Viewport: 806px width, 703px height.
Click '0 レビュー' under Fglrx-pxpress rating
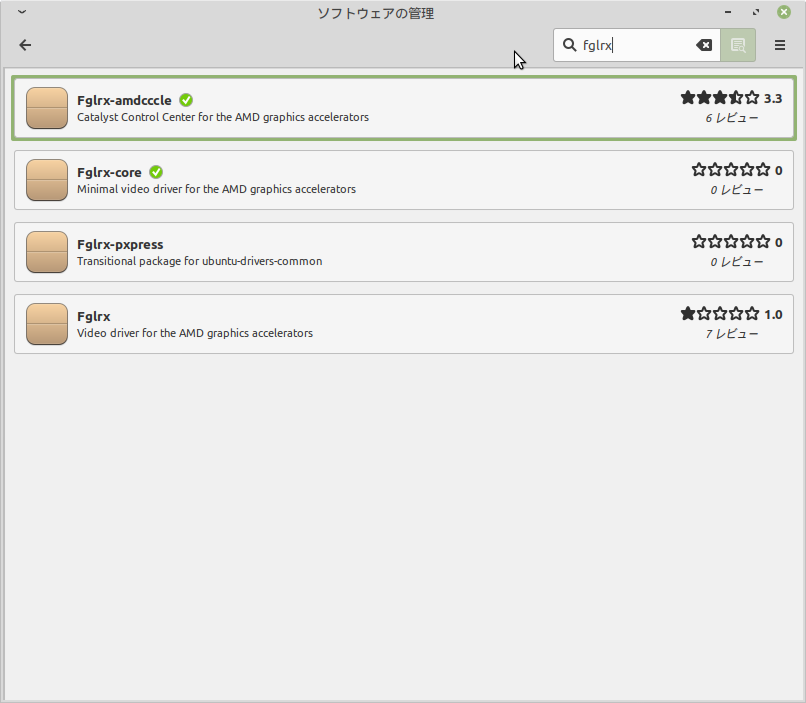[x=737, y=262]
